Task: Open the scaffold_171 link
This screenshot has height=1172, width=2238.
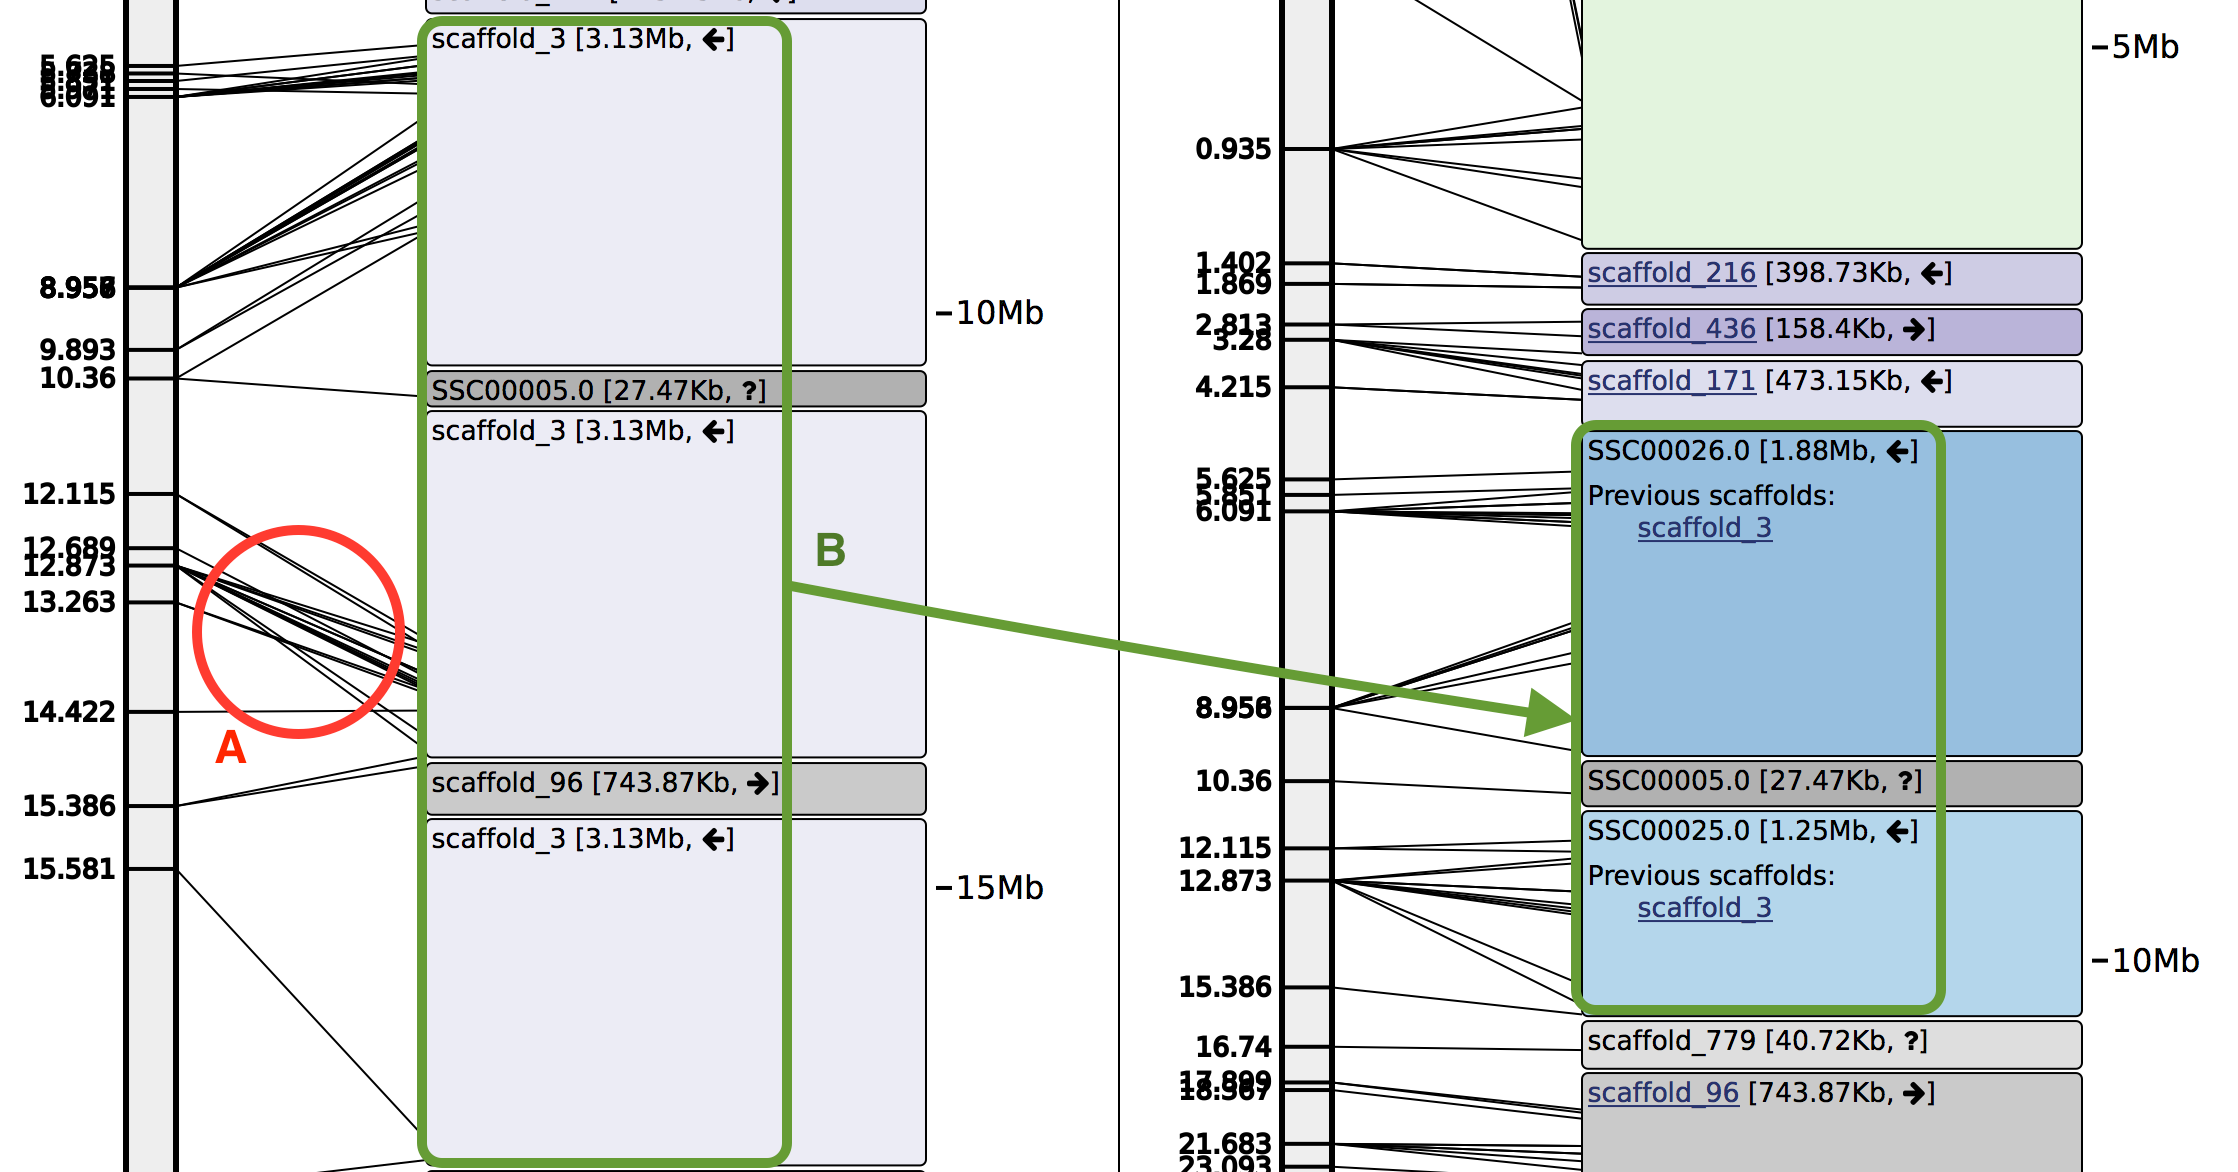Action: [1671, 381]
